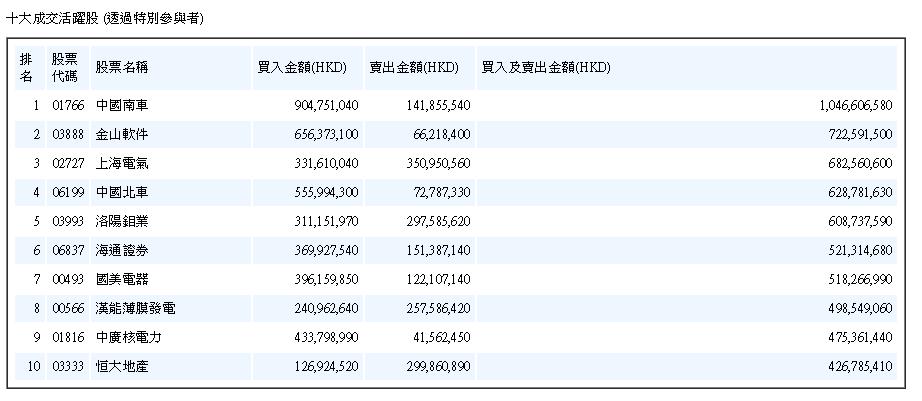Select stock name 恒大地產
Image resolution: width=922 pixels, height=401 pixels.
tap(121, 367)
